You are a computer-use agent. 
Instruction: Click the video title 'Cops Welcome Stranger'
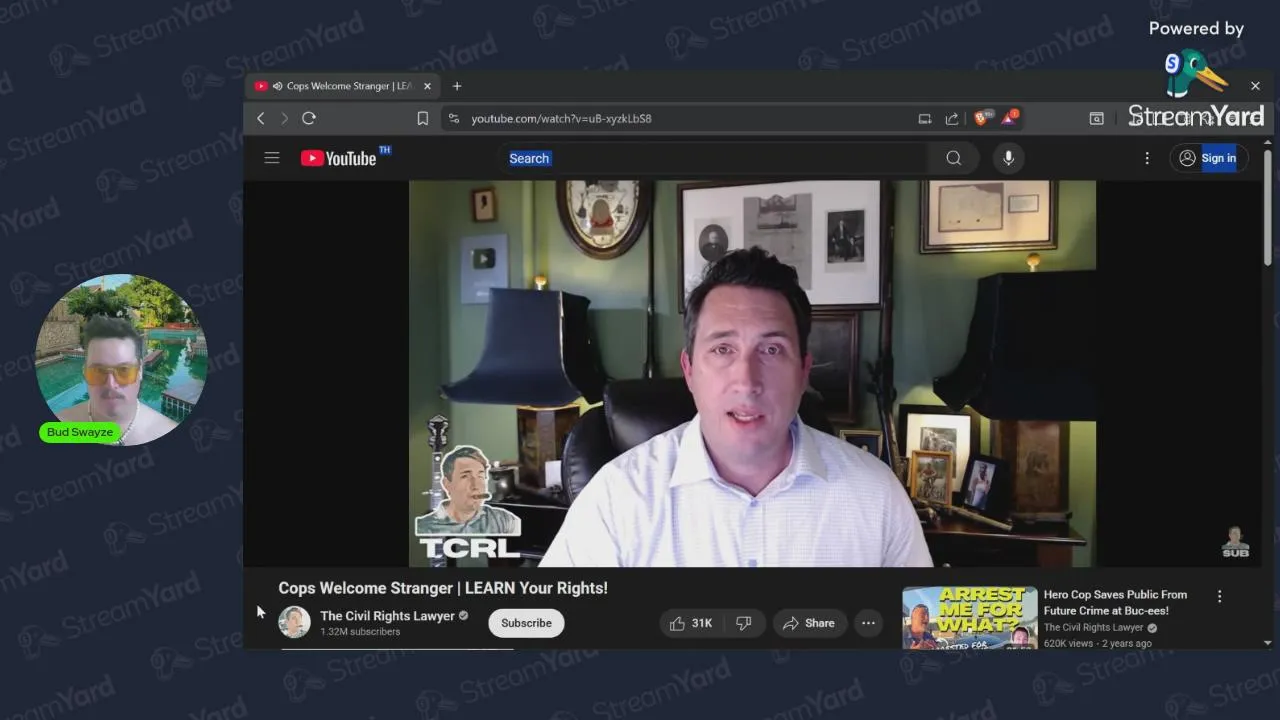point(443,588)
